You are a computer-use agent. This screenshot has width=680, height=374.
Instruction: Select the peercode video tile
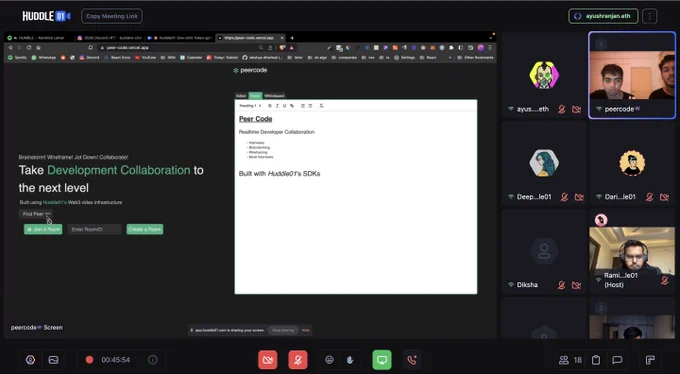632,75
